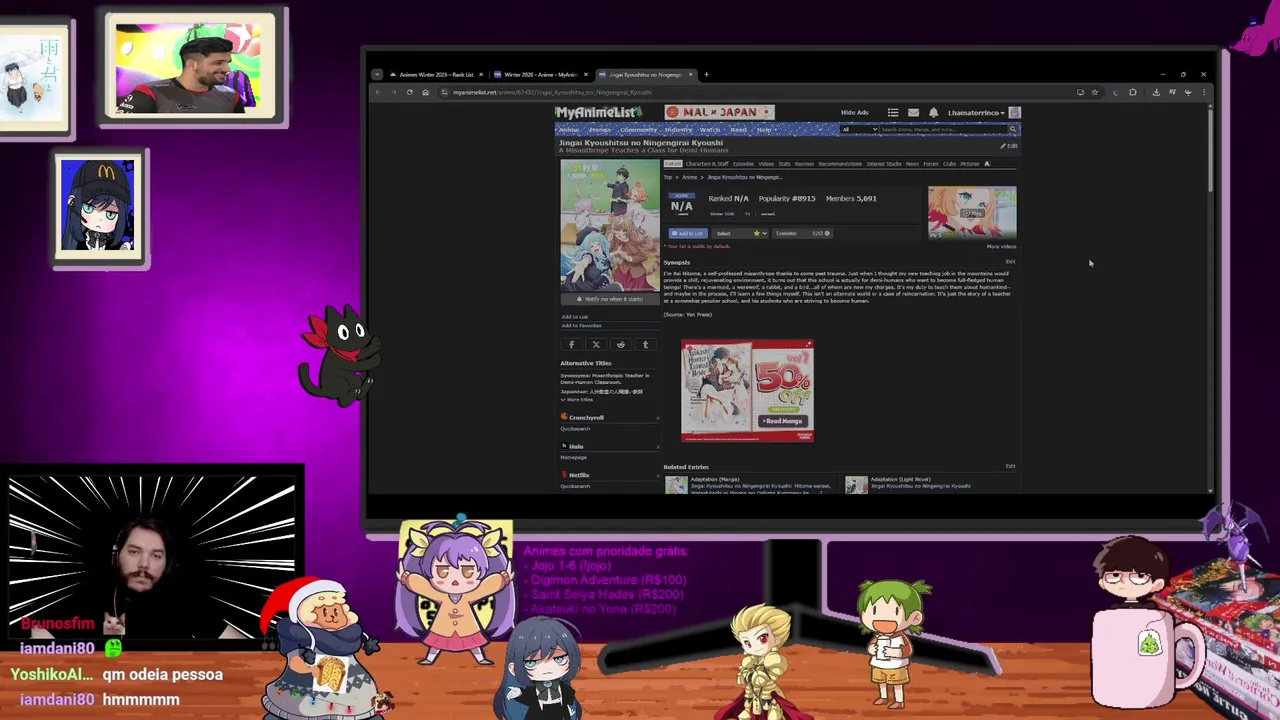Switch to the Episodes tab
The image size is (1280, 720).
point(743,164)
